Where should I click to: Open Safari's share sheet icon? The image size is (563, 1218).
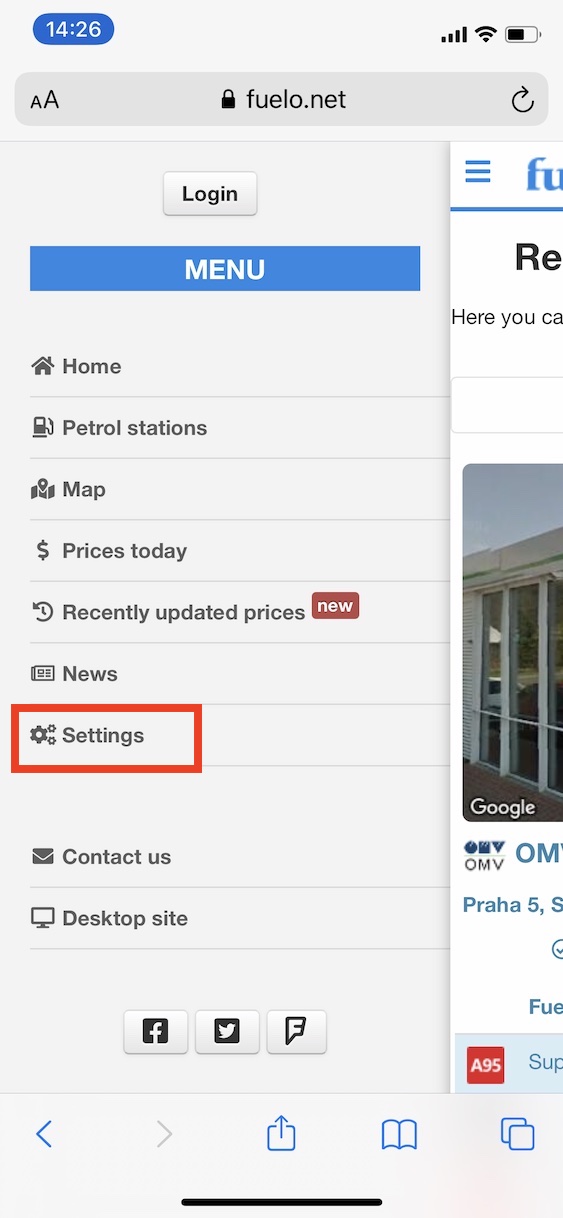[282, 1133]
